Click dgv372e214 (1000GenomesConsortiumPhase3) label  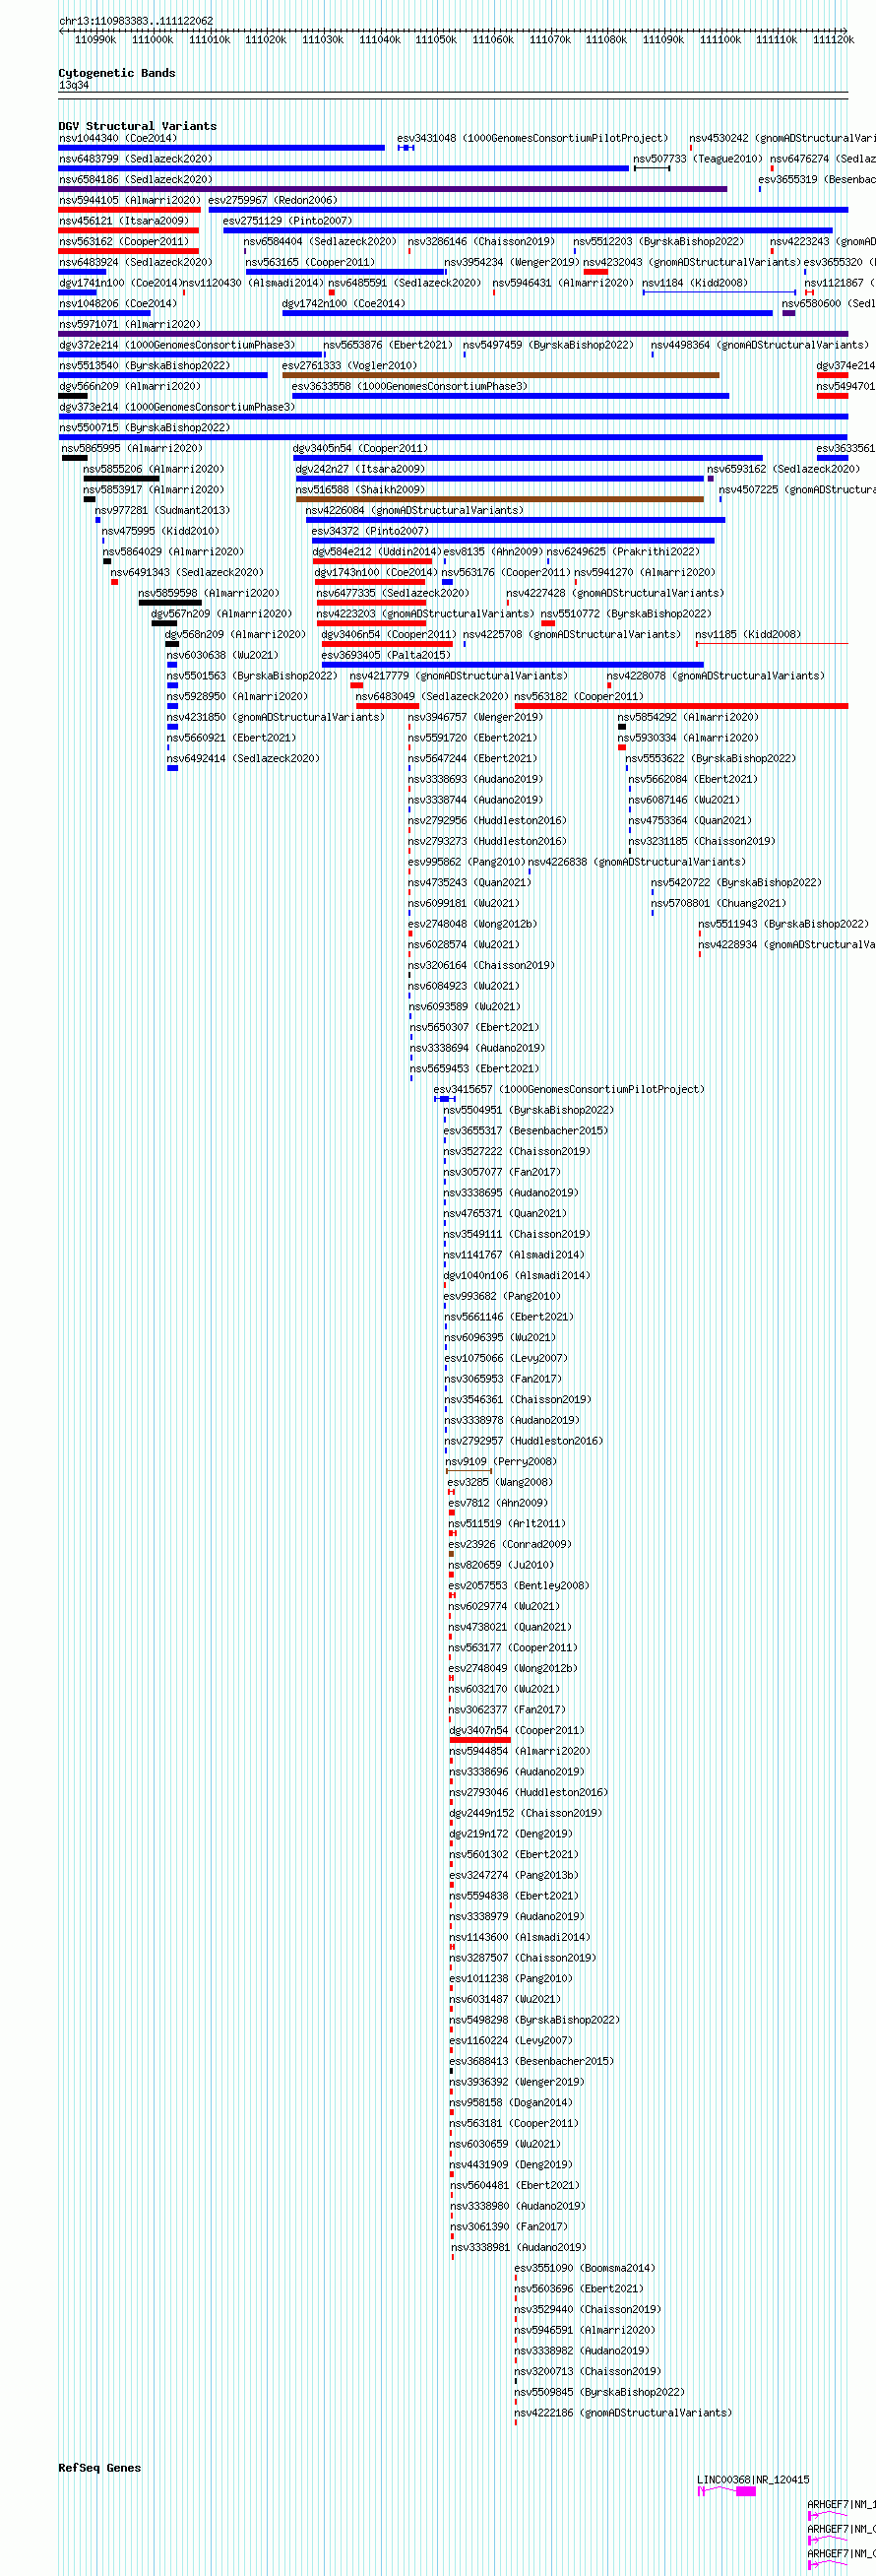pyautogui.click(x=177, y=345)
